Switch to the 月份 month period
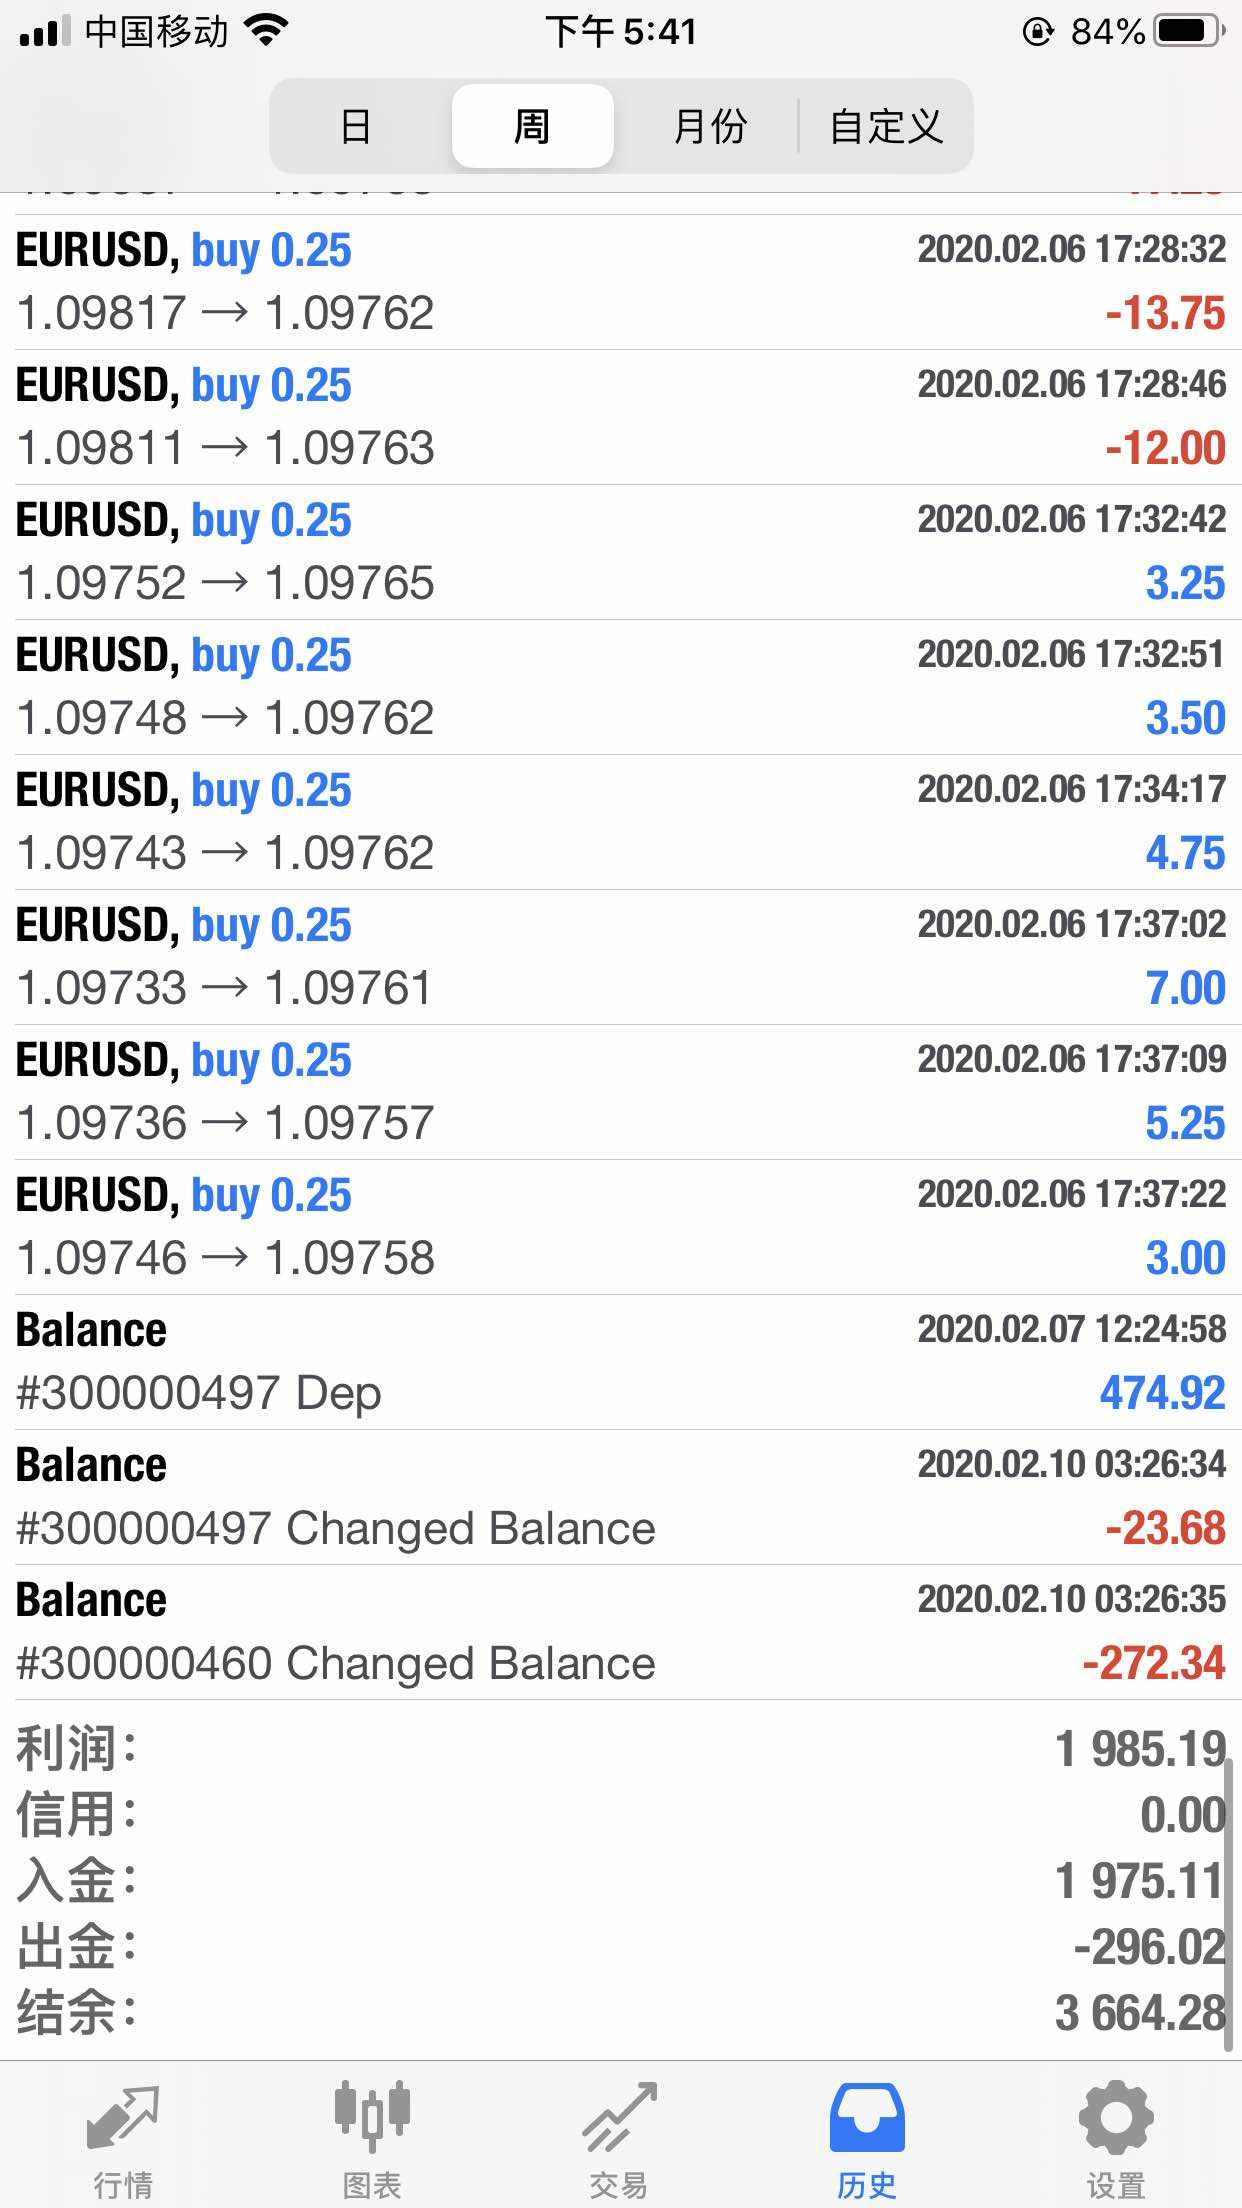Image resolution: width=1242 pixels, height=2208 pixels. (x=710, y=126)
